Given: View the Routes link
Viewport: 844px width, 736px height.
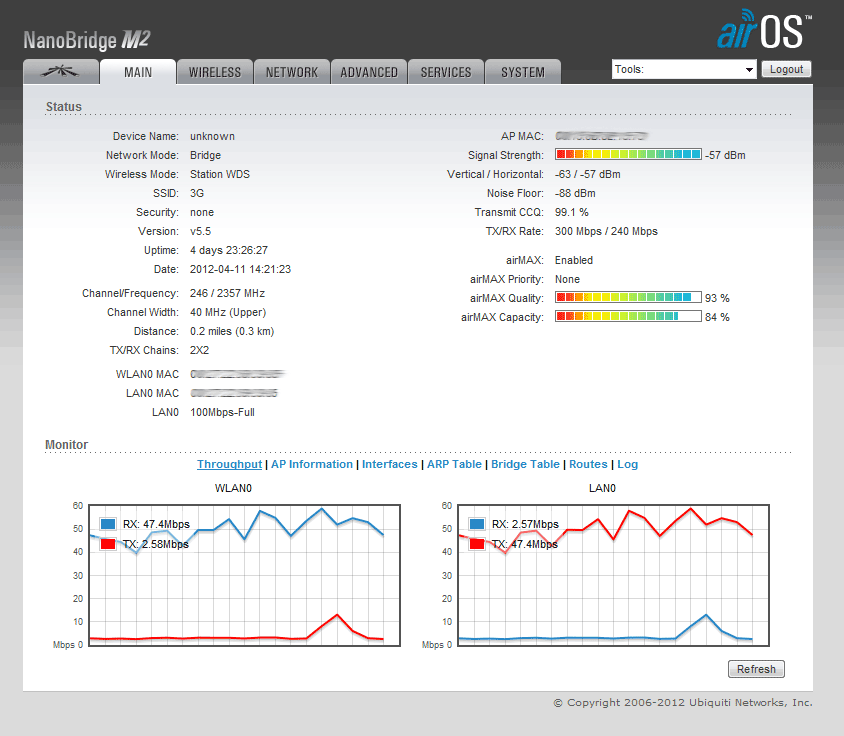Looking at the screenshot, I should (x=588, y=464).
